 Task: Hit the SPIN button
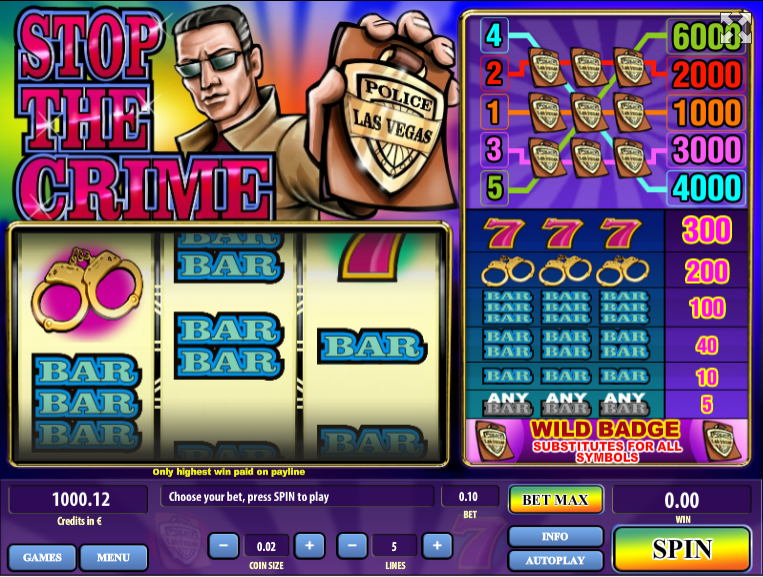point(682,549)
